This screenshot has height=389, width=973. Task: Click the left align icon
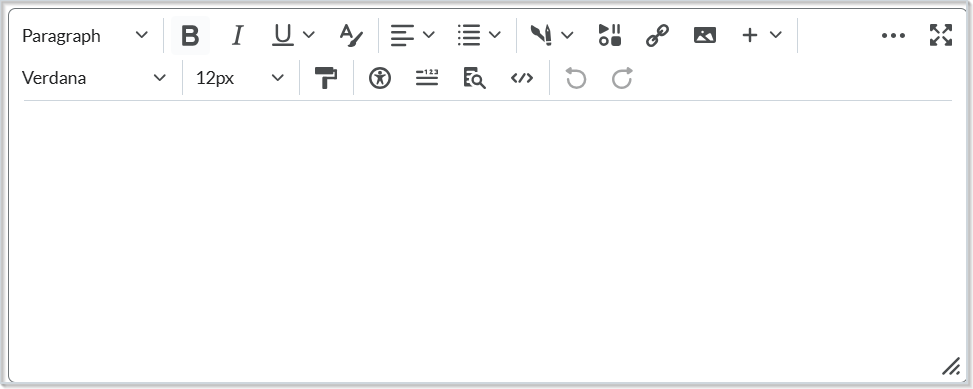pos(402,35)
